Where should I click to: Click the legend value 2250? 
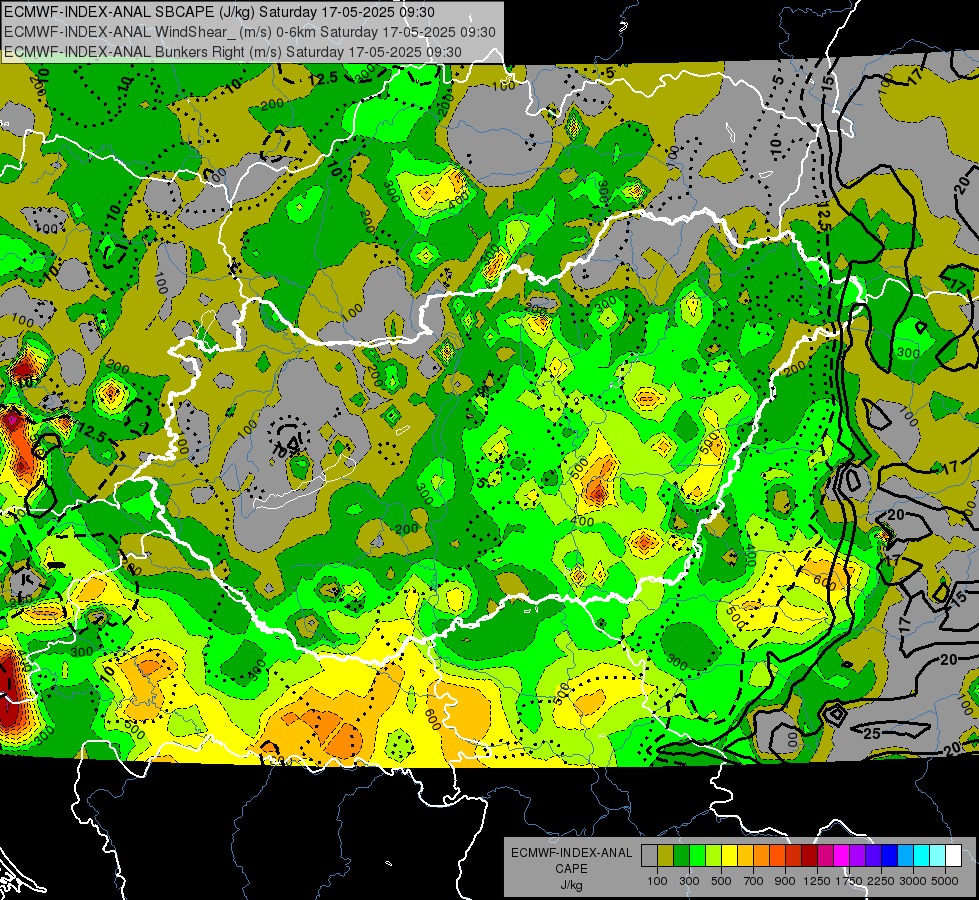[881, 881]
